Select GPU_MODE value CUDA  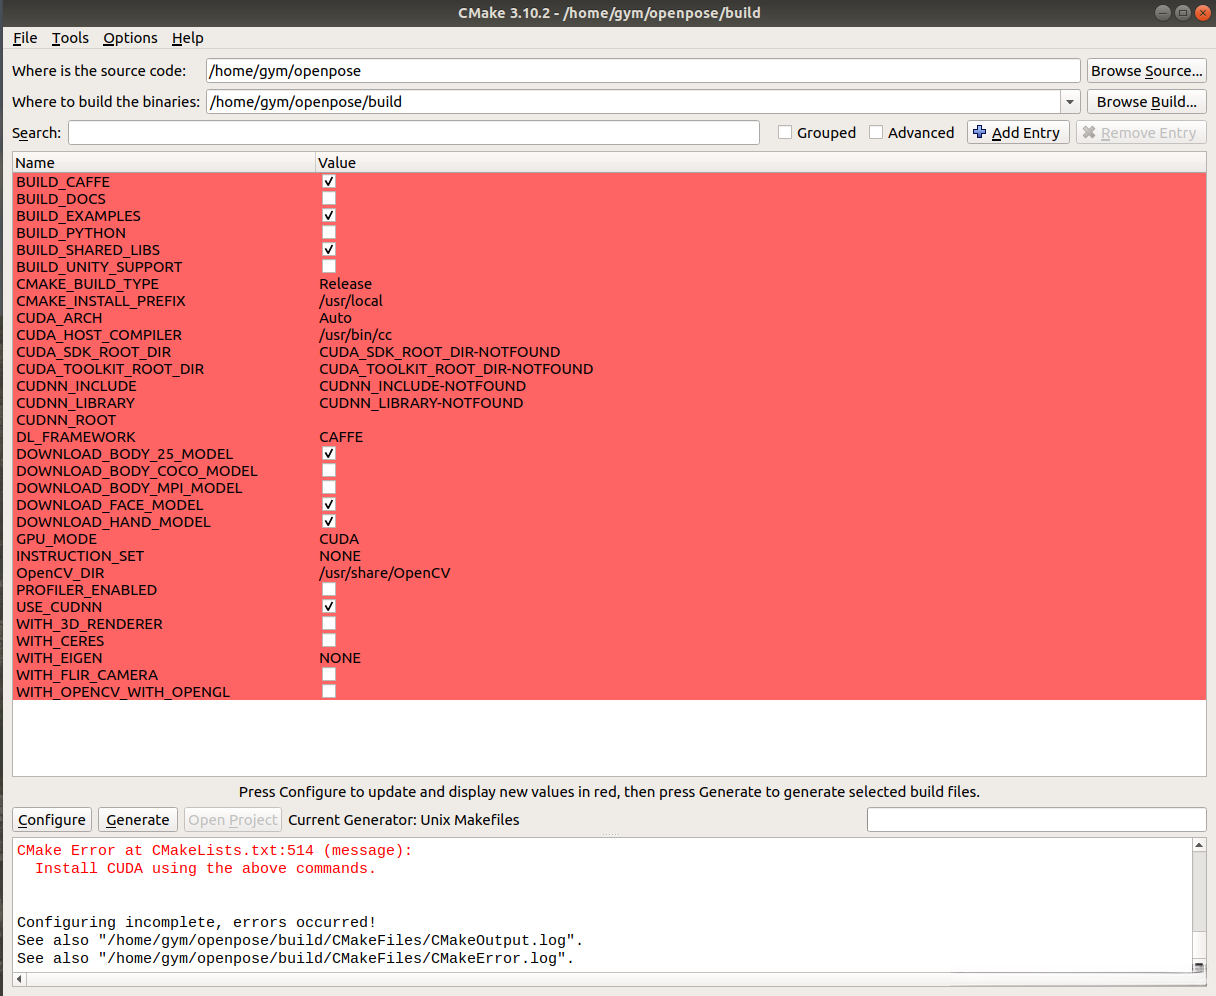(339, 539)
